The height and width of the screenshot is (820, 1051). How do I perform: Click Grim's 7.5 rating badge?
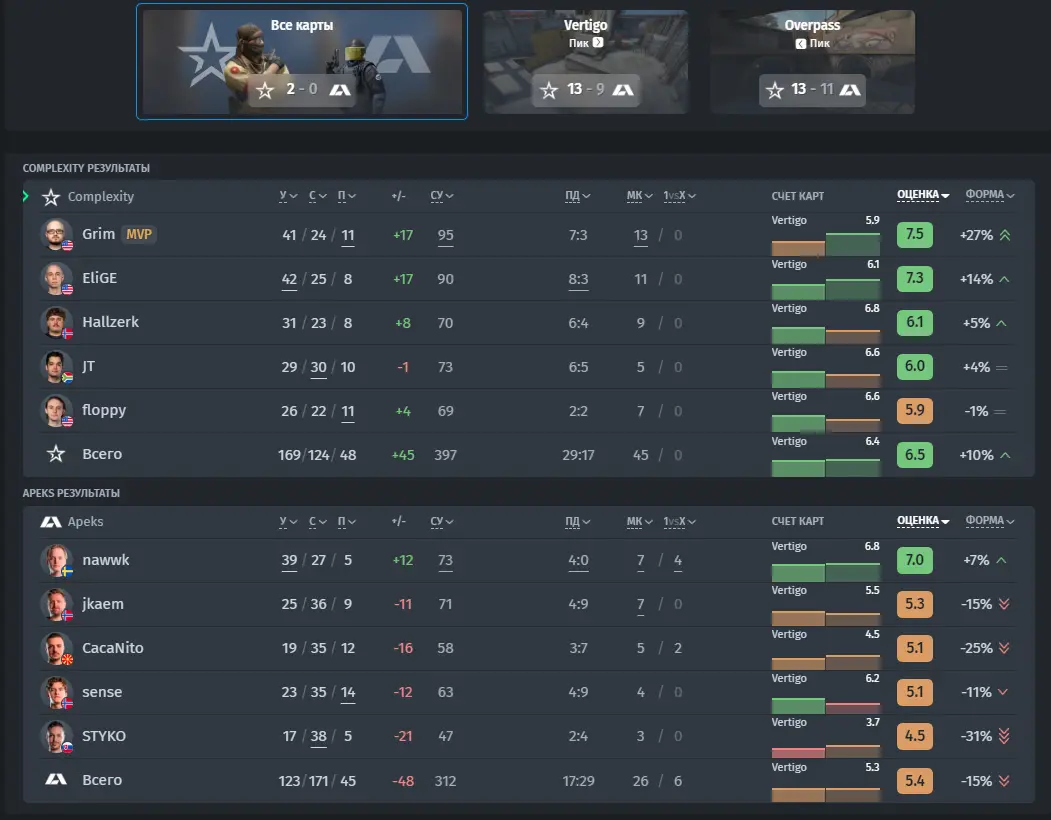pos(915,234)
